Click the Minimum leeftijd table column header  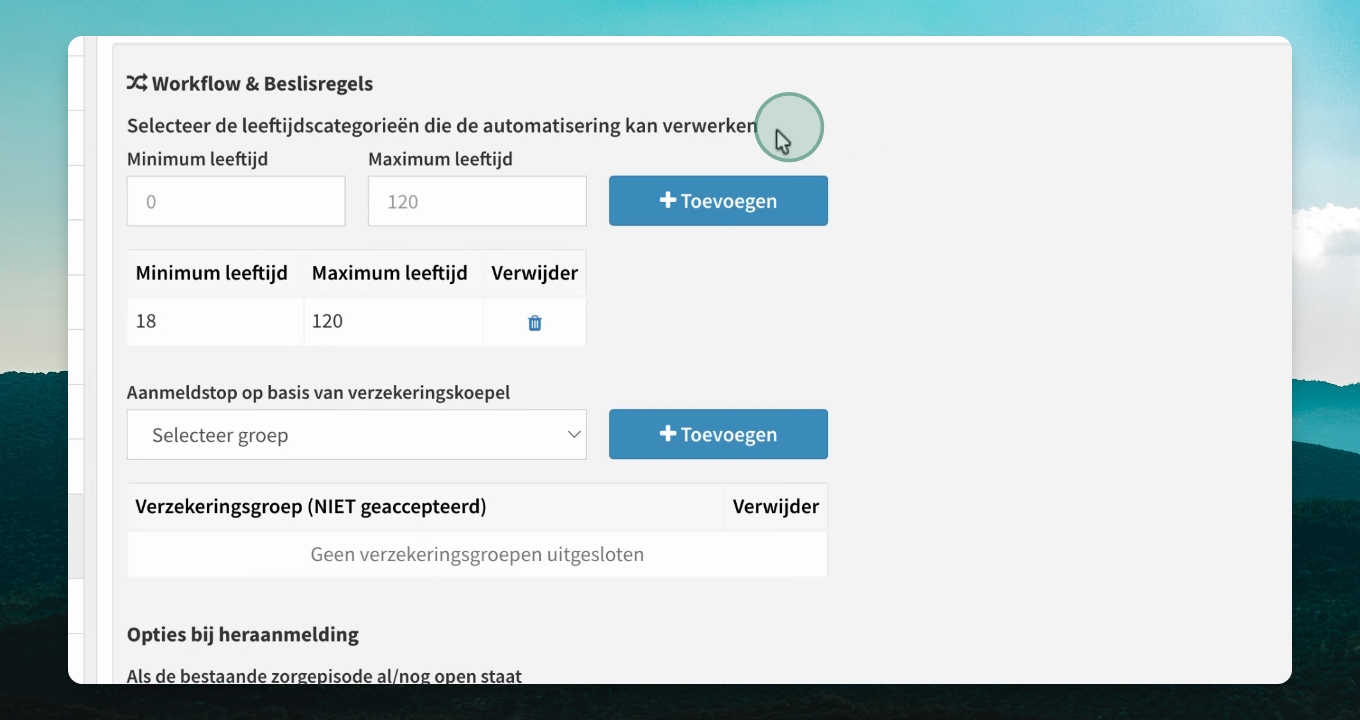pos(212,273)
